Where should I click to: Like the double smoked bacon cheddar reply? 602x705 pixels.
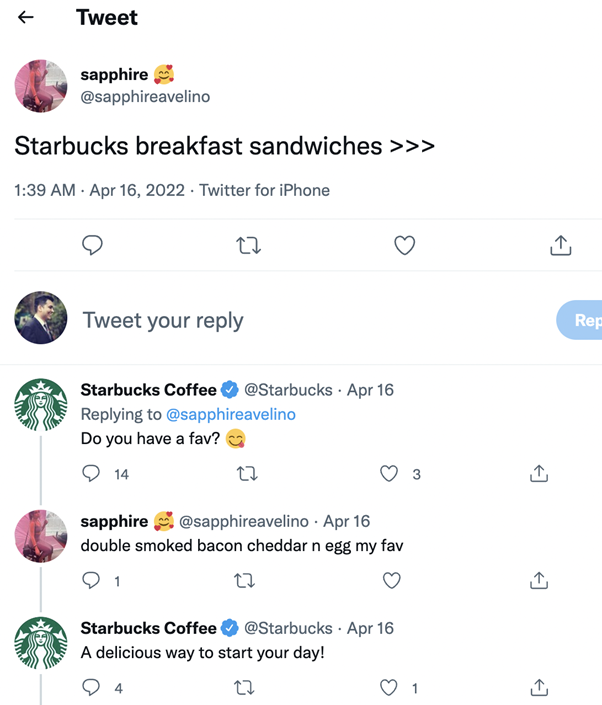pyautogui.click(x=391, y=580)
